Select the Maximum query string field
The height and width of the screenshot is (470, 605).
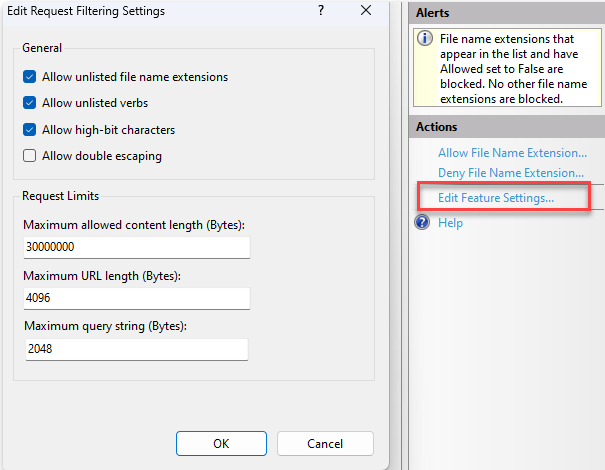pyautogui.click(x=136, y=349)
